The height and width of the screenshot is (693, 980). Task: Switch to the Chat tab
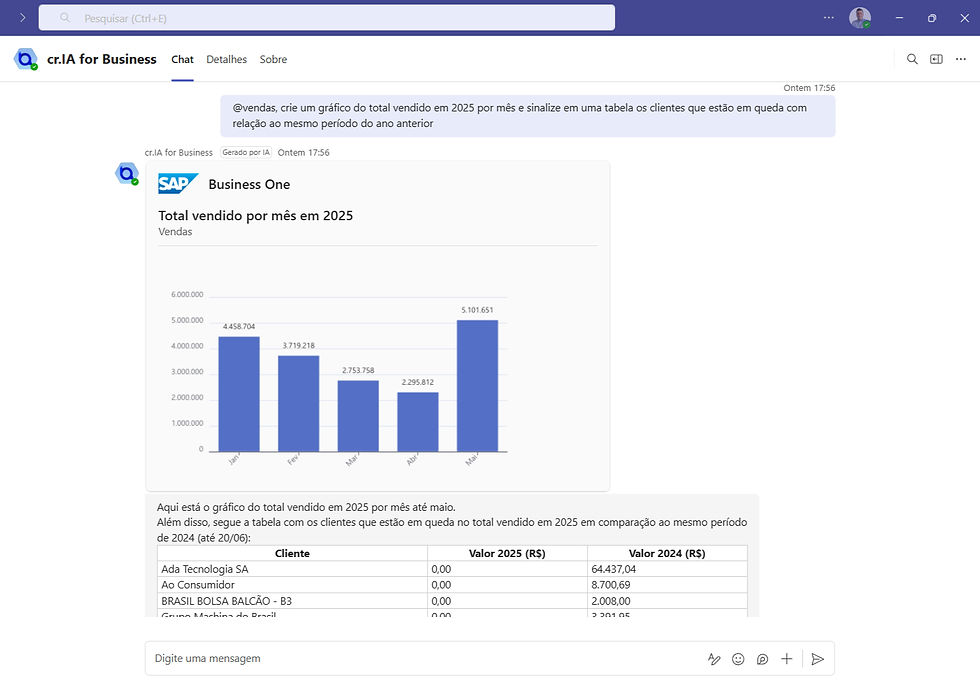[x=182, y=59]
